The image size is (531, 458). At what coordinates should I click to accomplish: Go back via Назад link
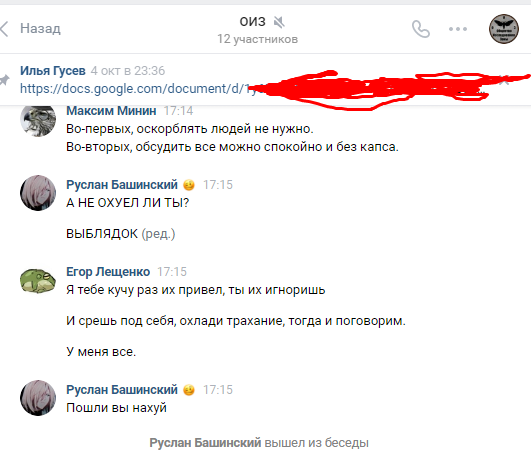[x=40, y=28]
